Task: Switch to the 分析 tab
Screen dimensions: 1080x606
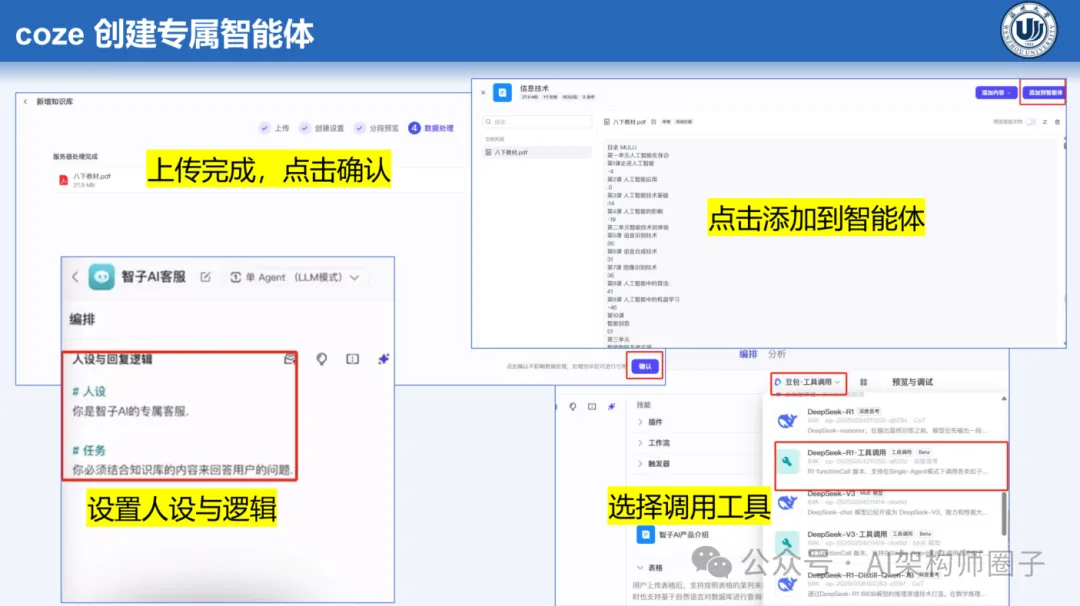Action: click(x=777, y=354)
